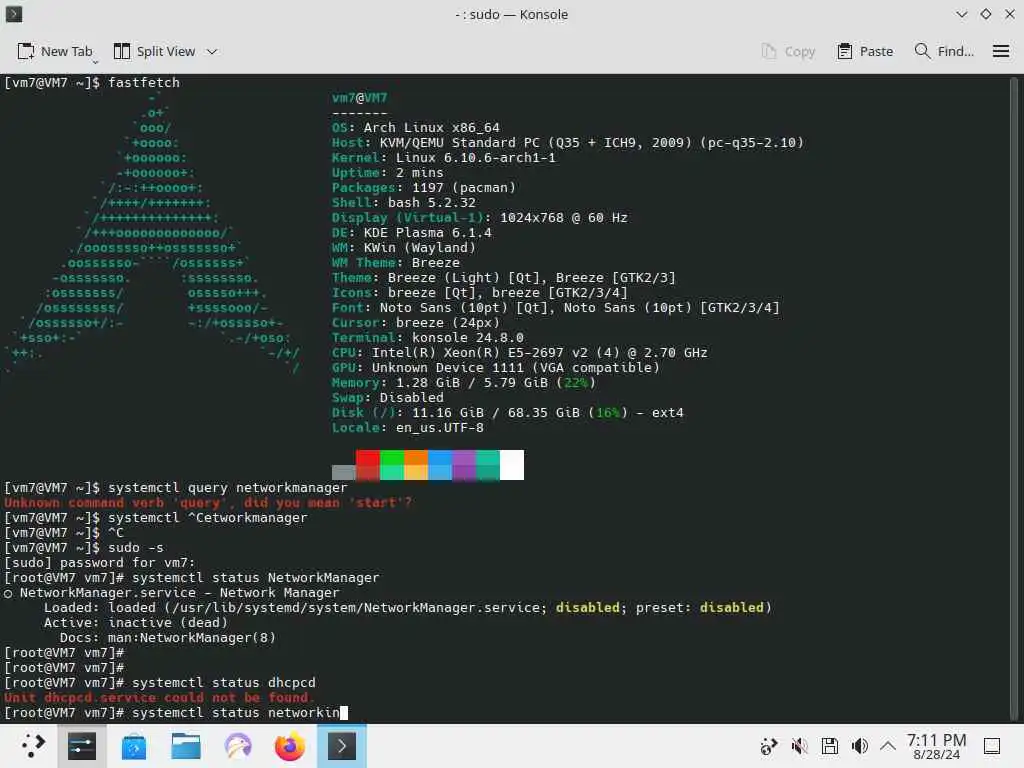Open the clock showing 7:11 PM

coord(936,746)
